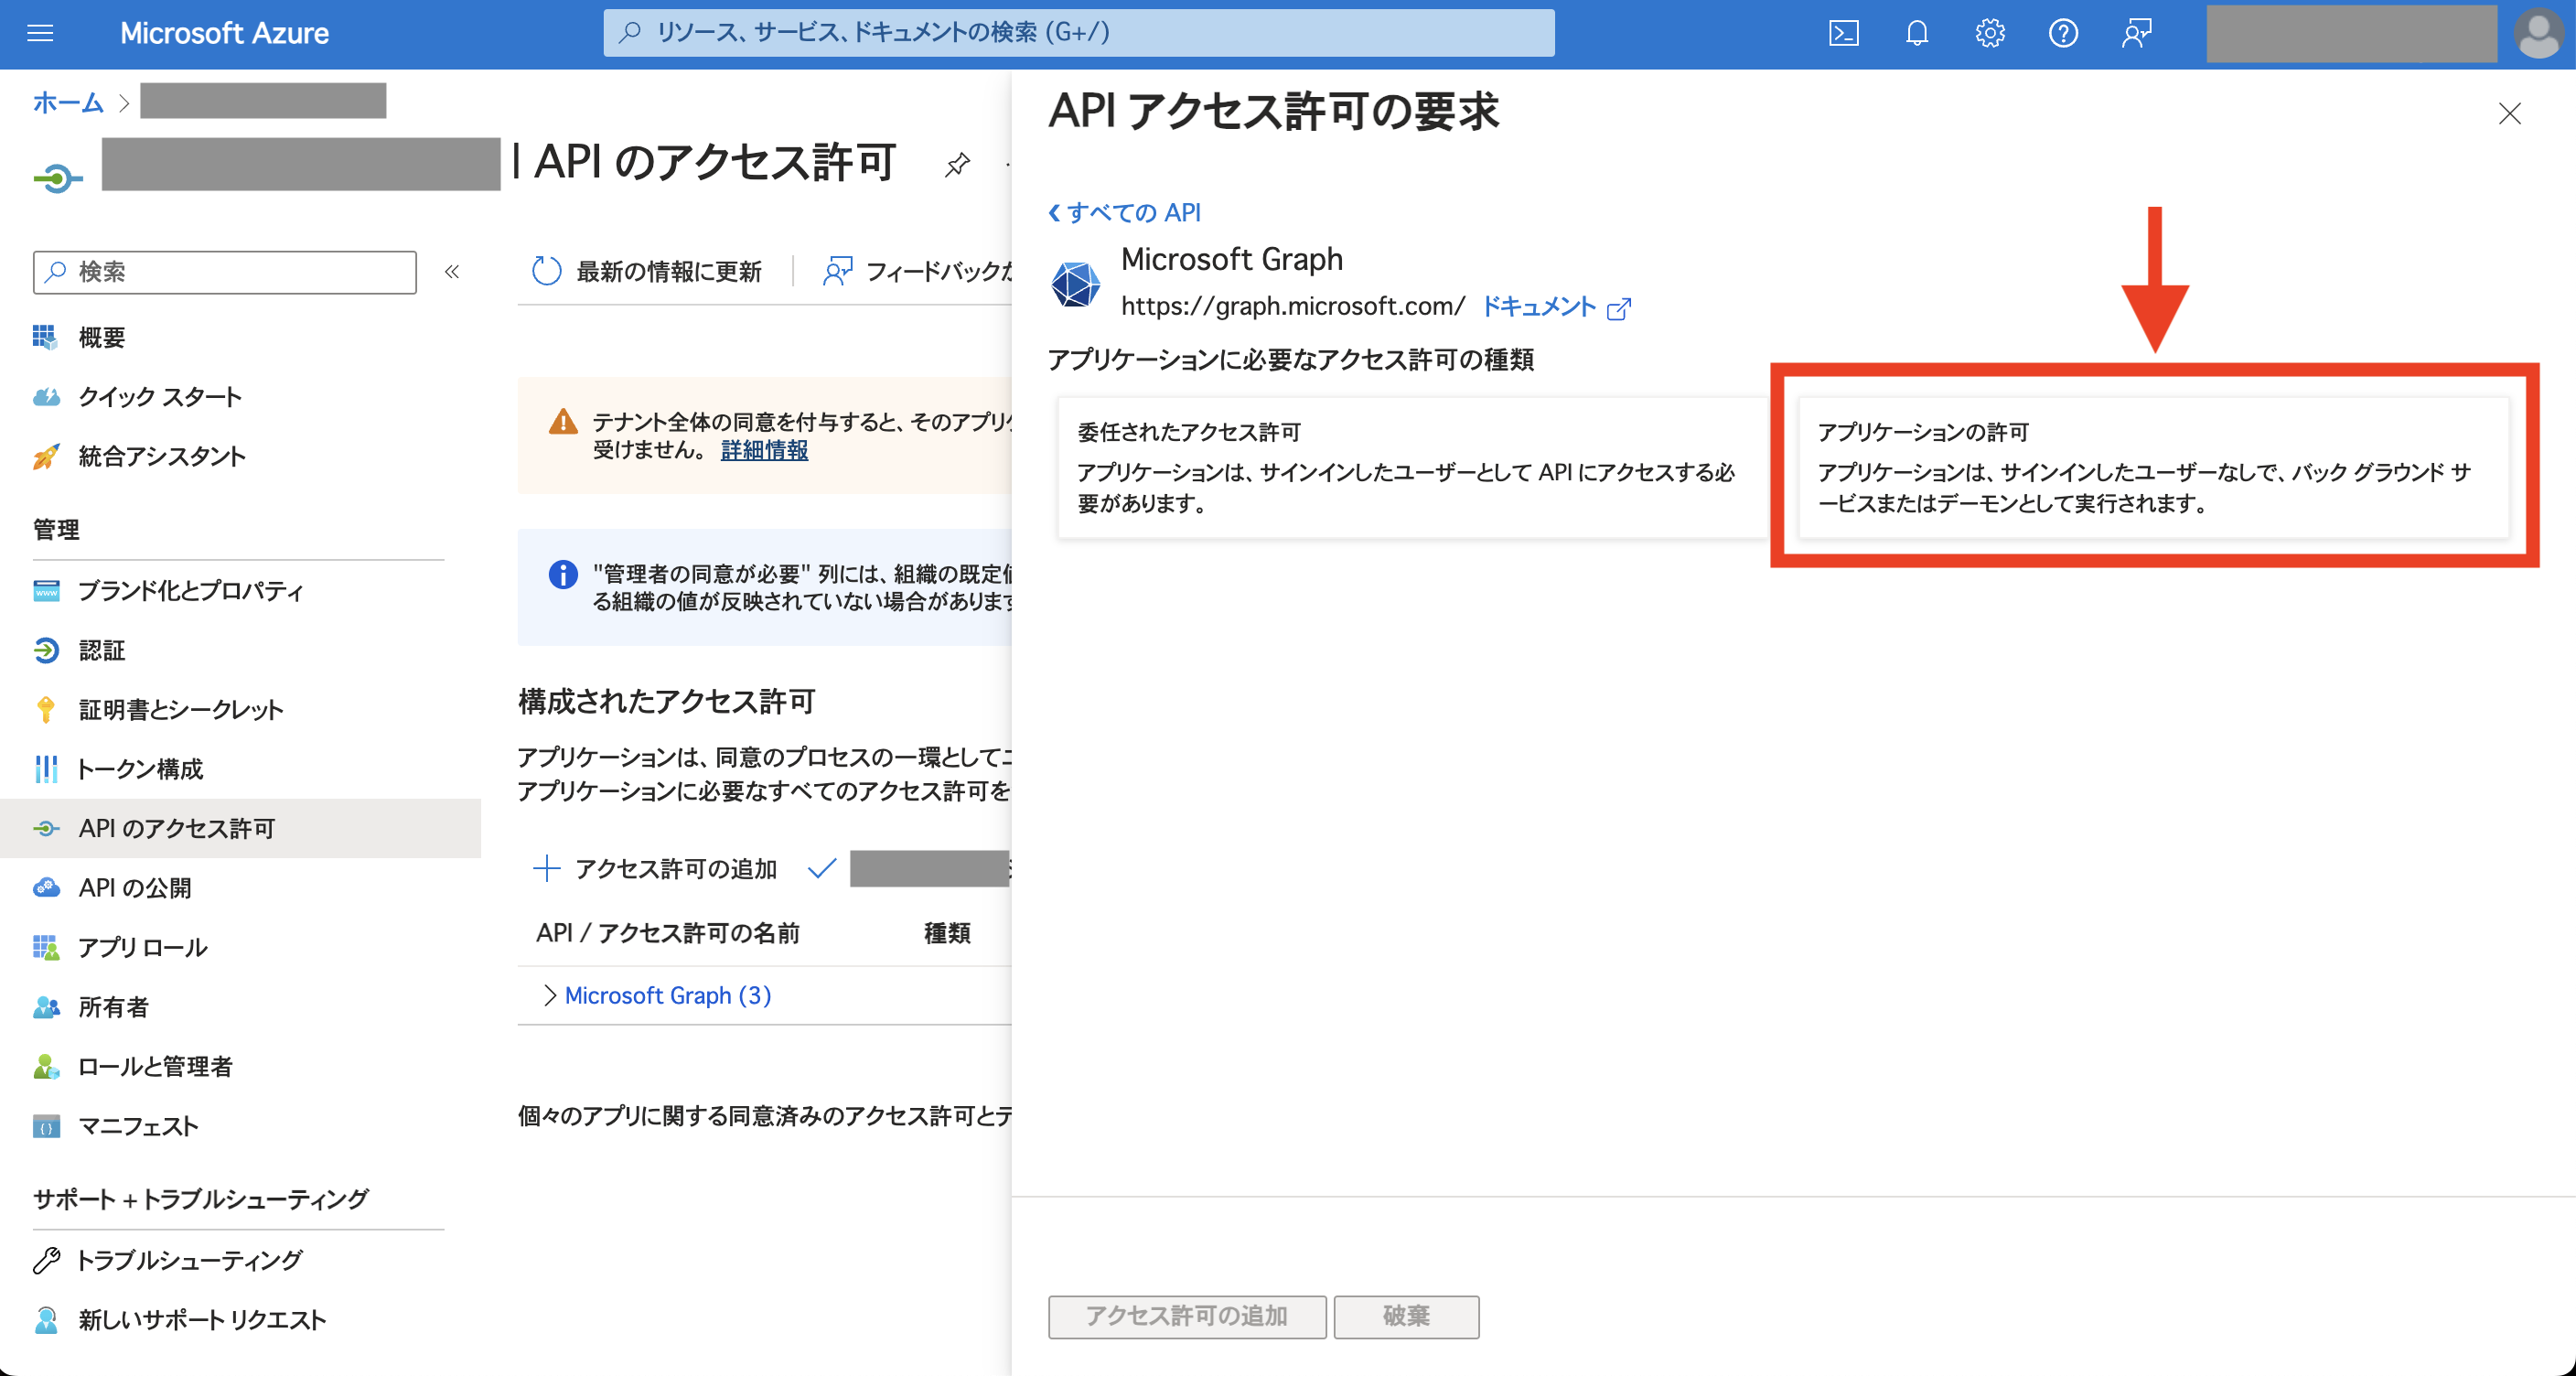
Task: Open マニフェスト menu item
Action: [138, 1126]
